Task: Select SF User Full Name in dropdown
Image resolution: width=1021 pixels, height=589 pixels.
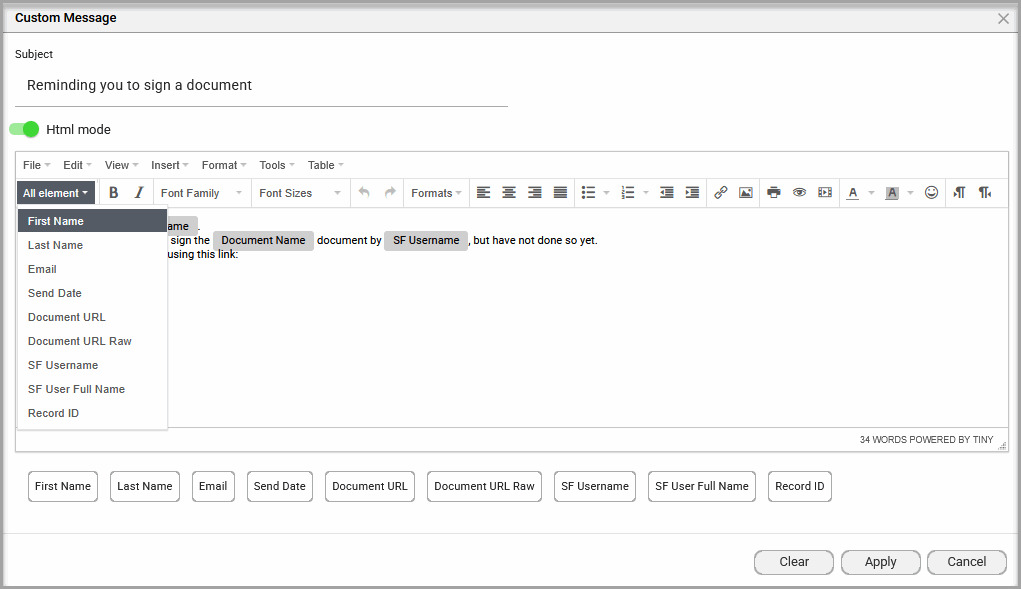Action: (92, 389)
